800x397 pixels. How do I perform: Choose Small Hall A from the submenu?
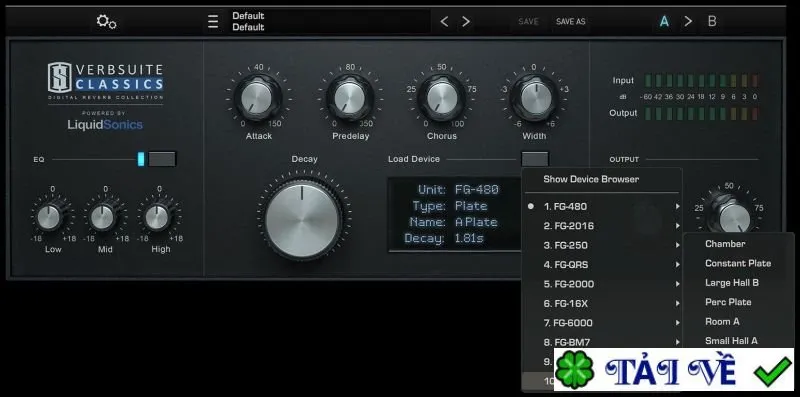tap(731, 341)
